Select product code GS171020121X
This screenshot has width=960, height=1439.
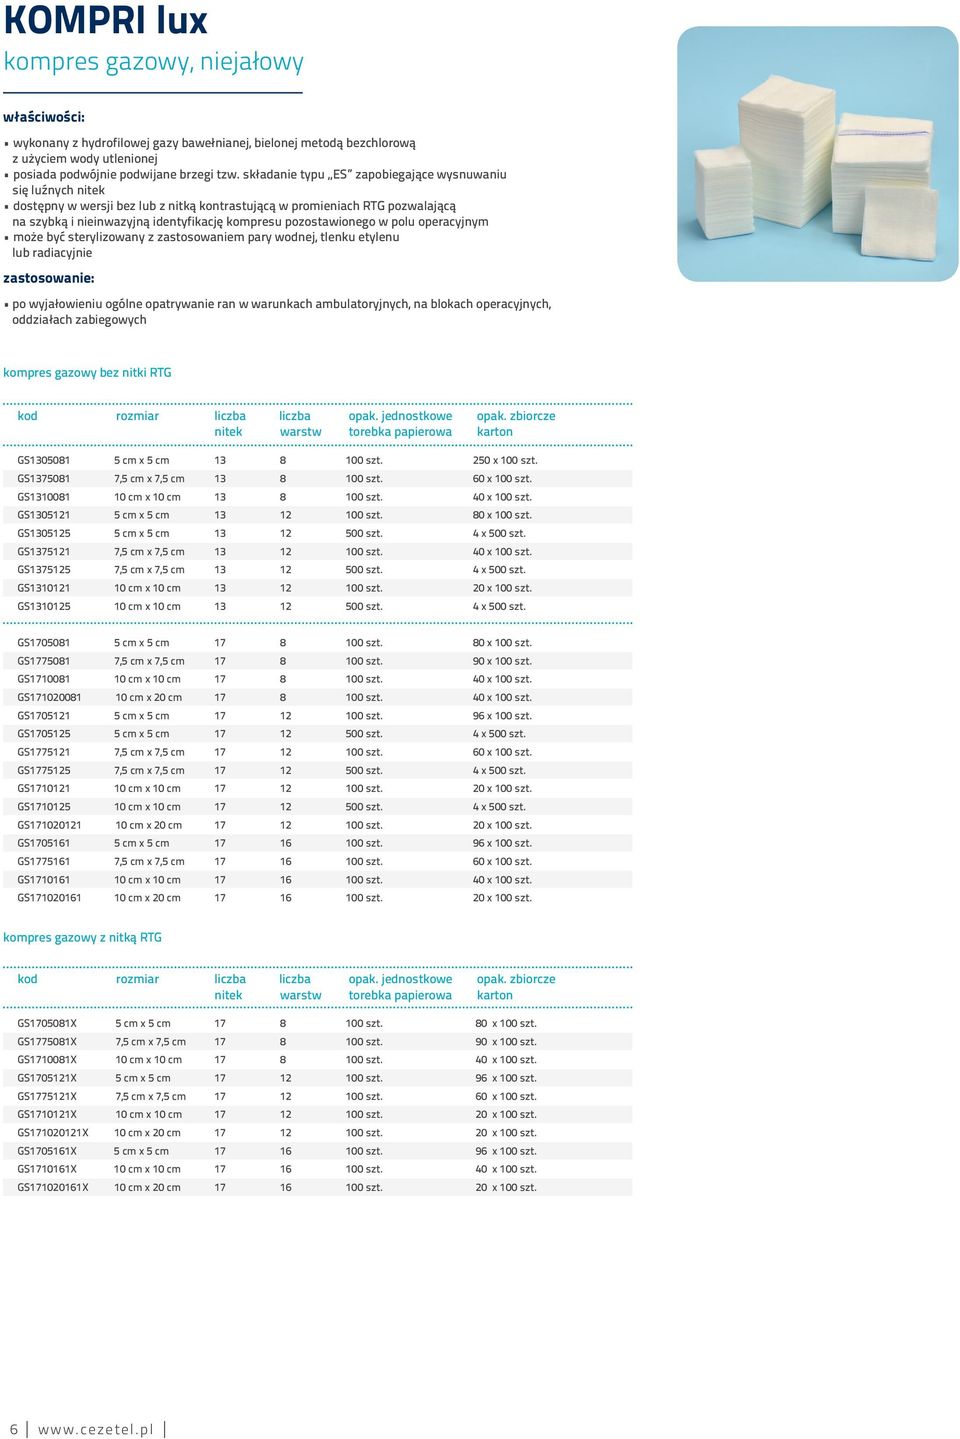[x=53, y=1133]
